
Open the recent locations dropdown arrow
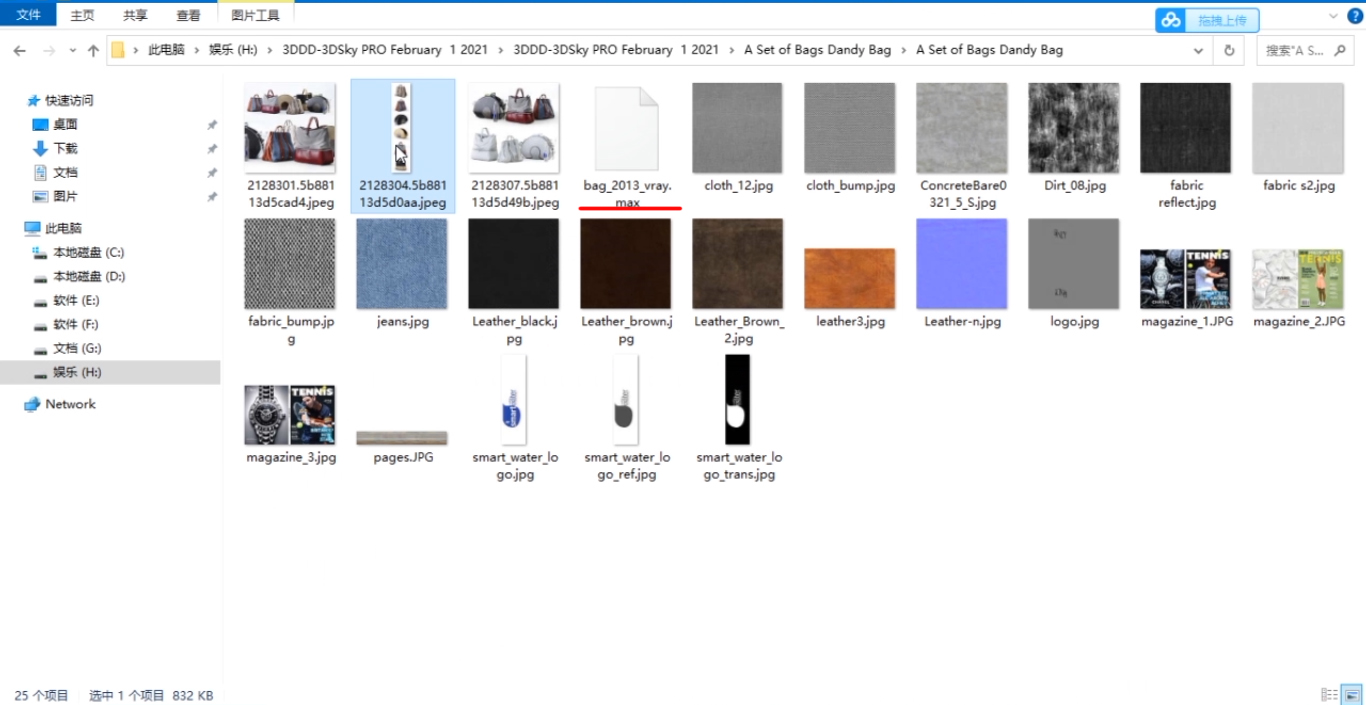(72, 50)
